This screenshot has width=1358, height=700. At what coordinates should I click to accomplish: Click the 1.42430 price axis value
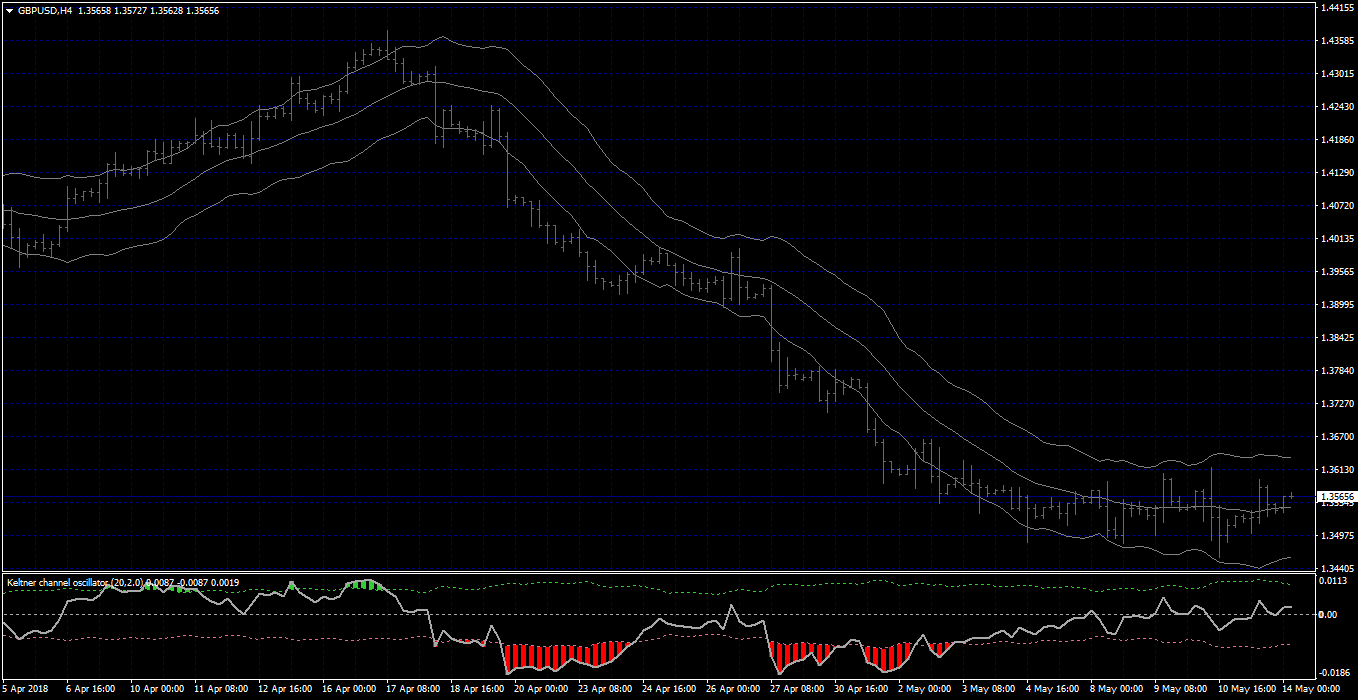[x=1336, y=107]
